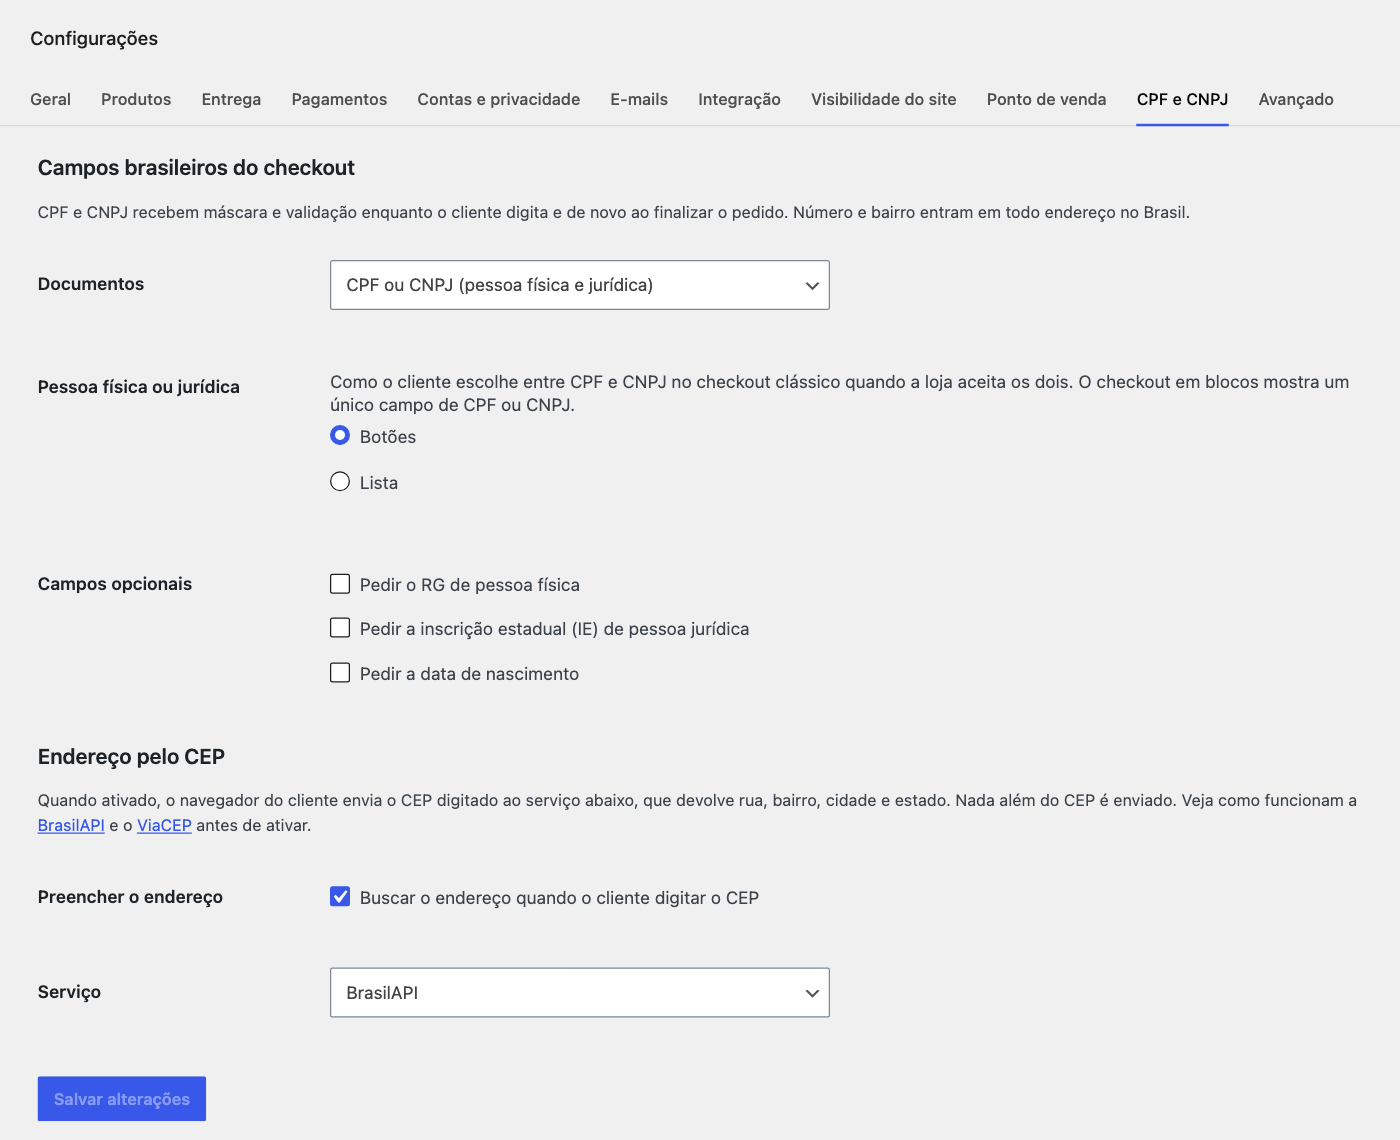Click the Campos brasileiros do checkout heading
The height and width of the screenshot is (1140, 1400).
tap(196, 168)
